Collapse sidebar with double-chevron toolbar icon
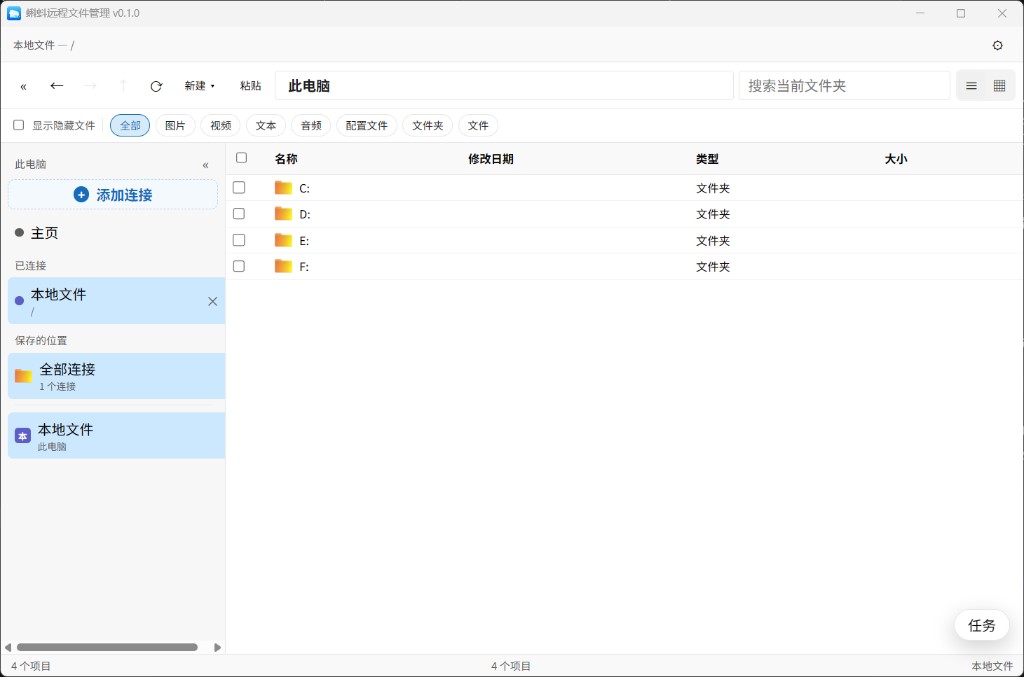The height and width of the screenshot is (677, 1024). click(24, 86)
